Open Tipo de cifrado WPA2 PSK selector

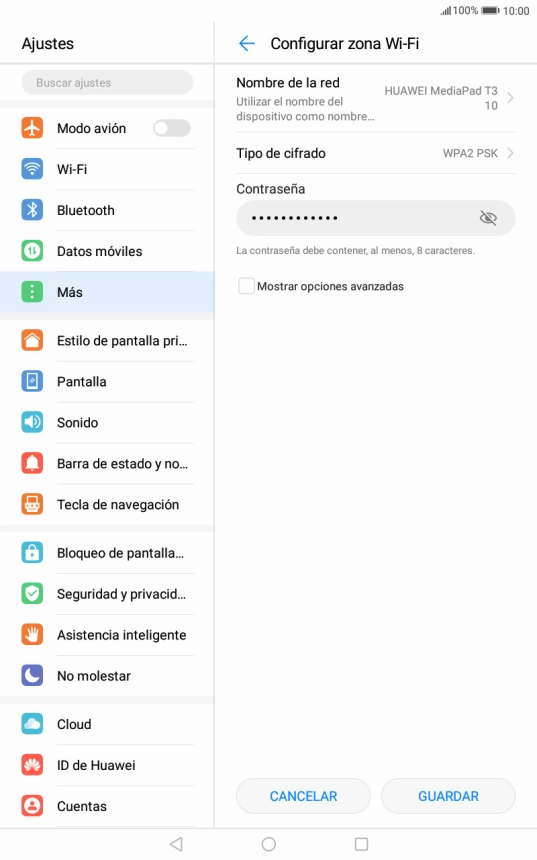(x=376, y=153)
